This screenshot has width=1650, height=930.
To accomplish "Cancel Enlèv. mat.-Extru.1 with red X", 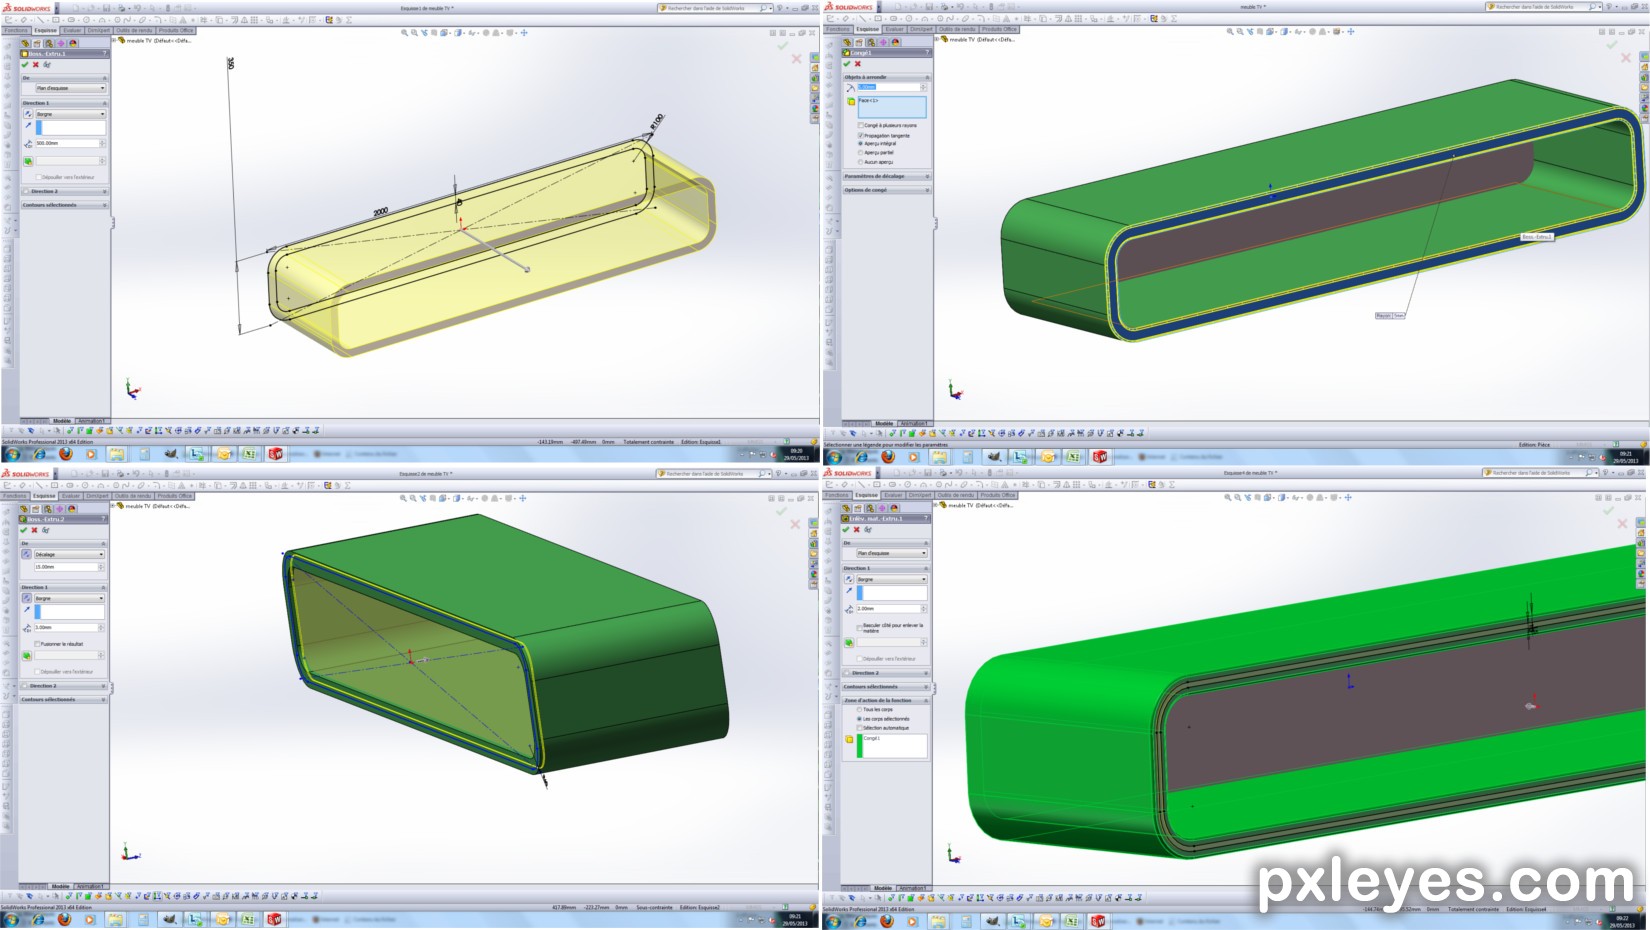I will 857,529.
